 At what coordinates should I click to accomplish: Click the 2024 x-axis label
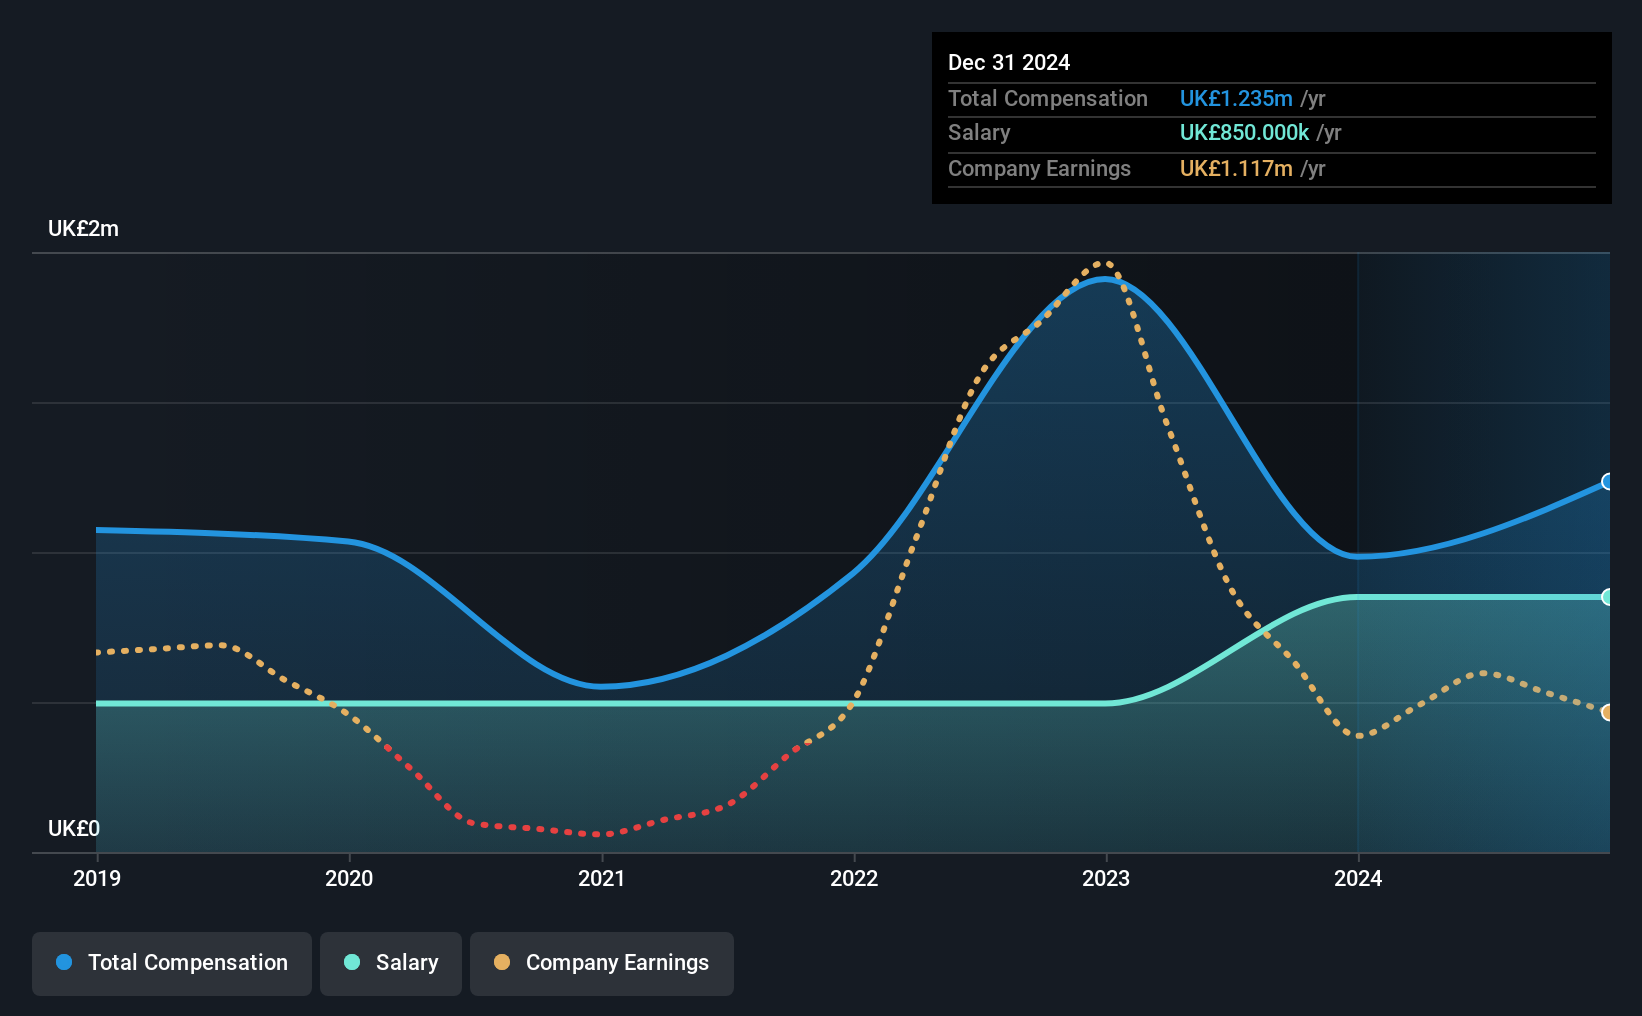(x=1358, y=879)
